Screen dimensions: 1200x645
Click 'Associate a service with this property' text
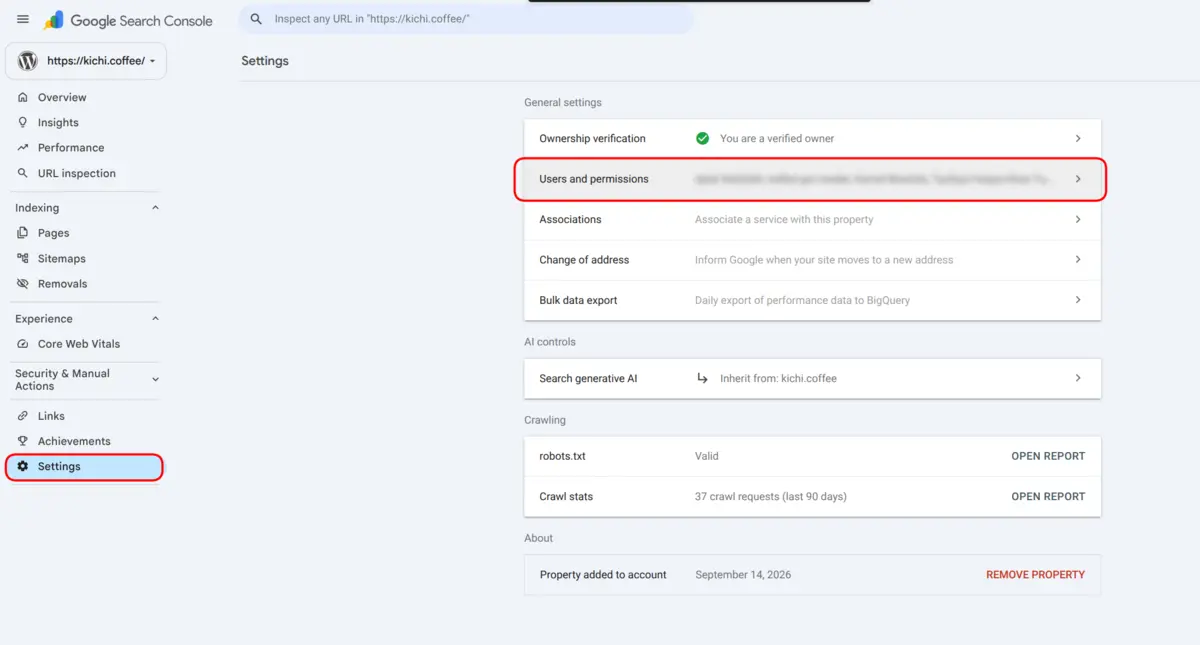coord(784,219)
